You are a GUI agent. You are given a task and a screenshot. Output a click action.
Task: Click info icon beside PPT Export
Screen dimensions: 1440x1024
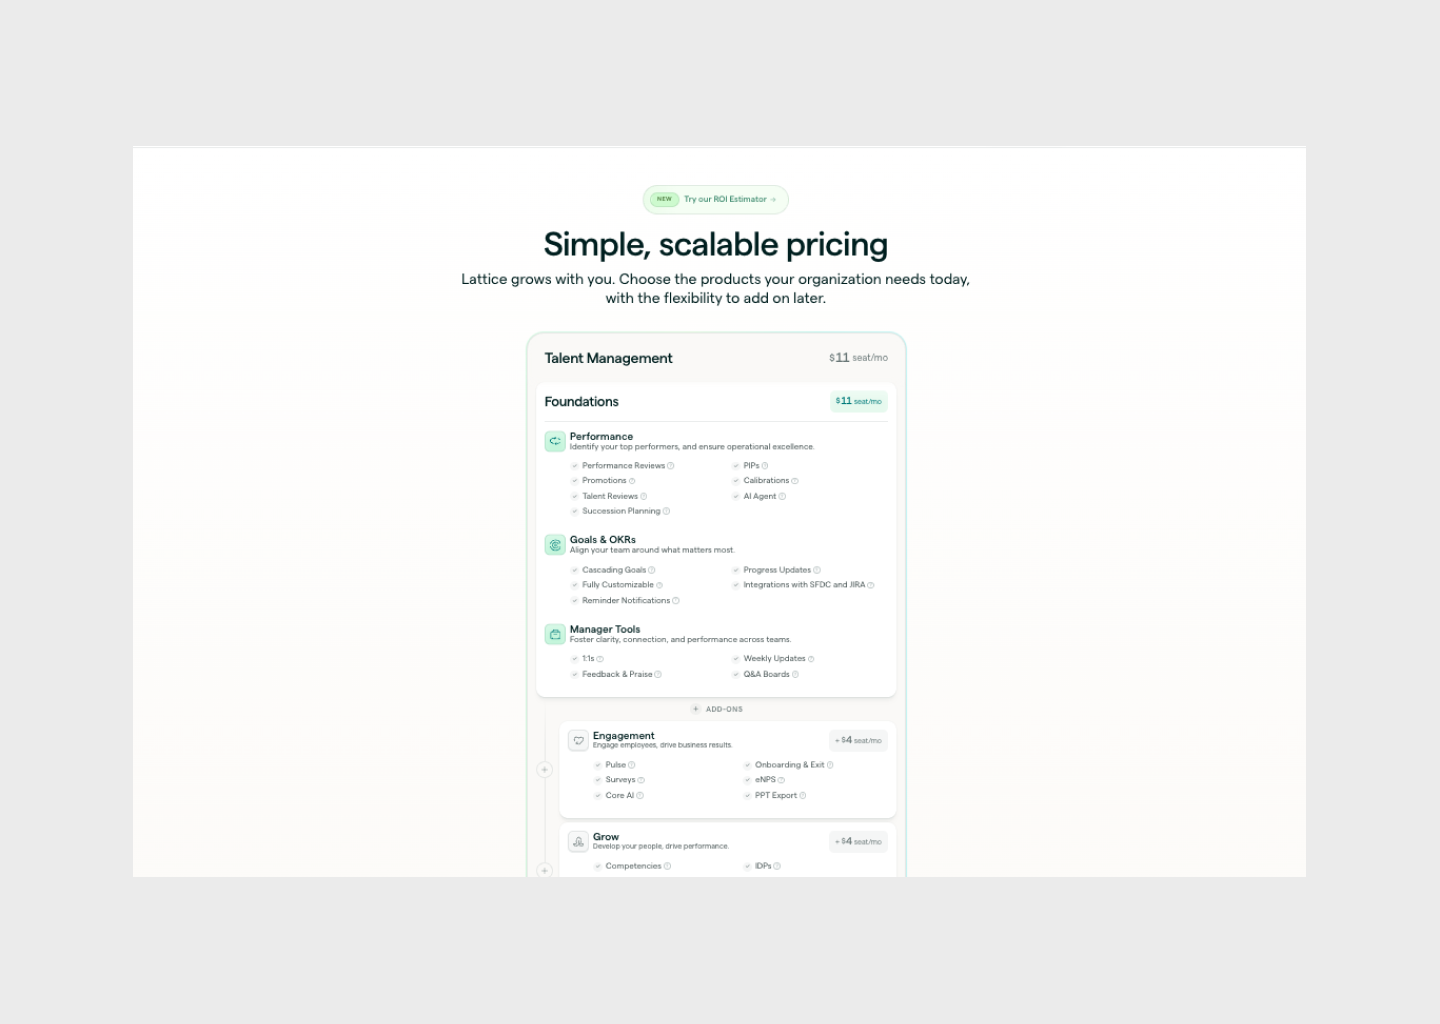pyautogui.click(x=803, y=796)
